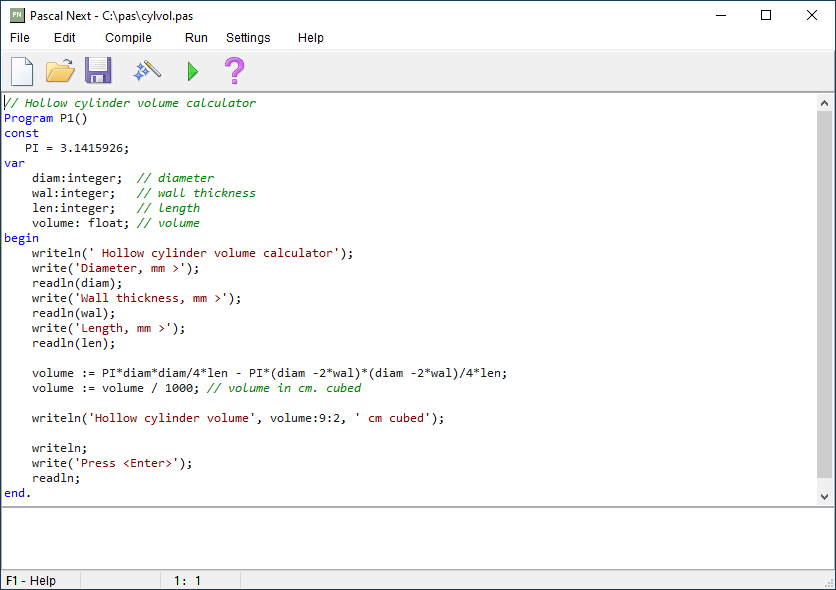Open a file using the folder icon
This screenshot has height=590, width=836.
click(x=60, y=71)
